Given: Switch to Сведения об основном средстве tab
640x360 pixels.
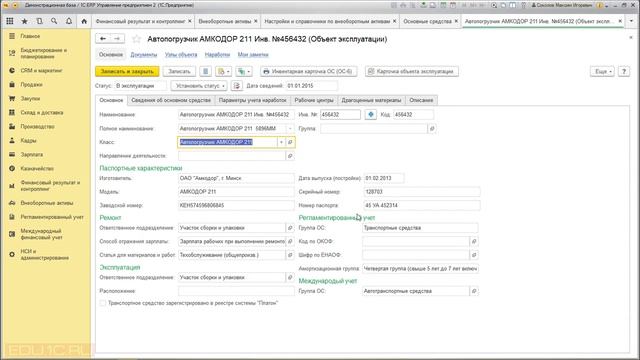Looking at the screenshot, I should click(x=171, y=100).
